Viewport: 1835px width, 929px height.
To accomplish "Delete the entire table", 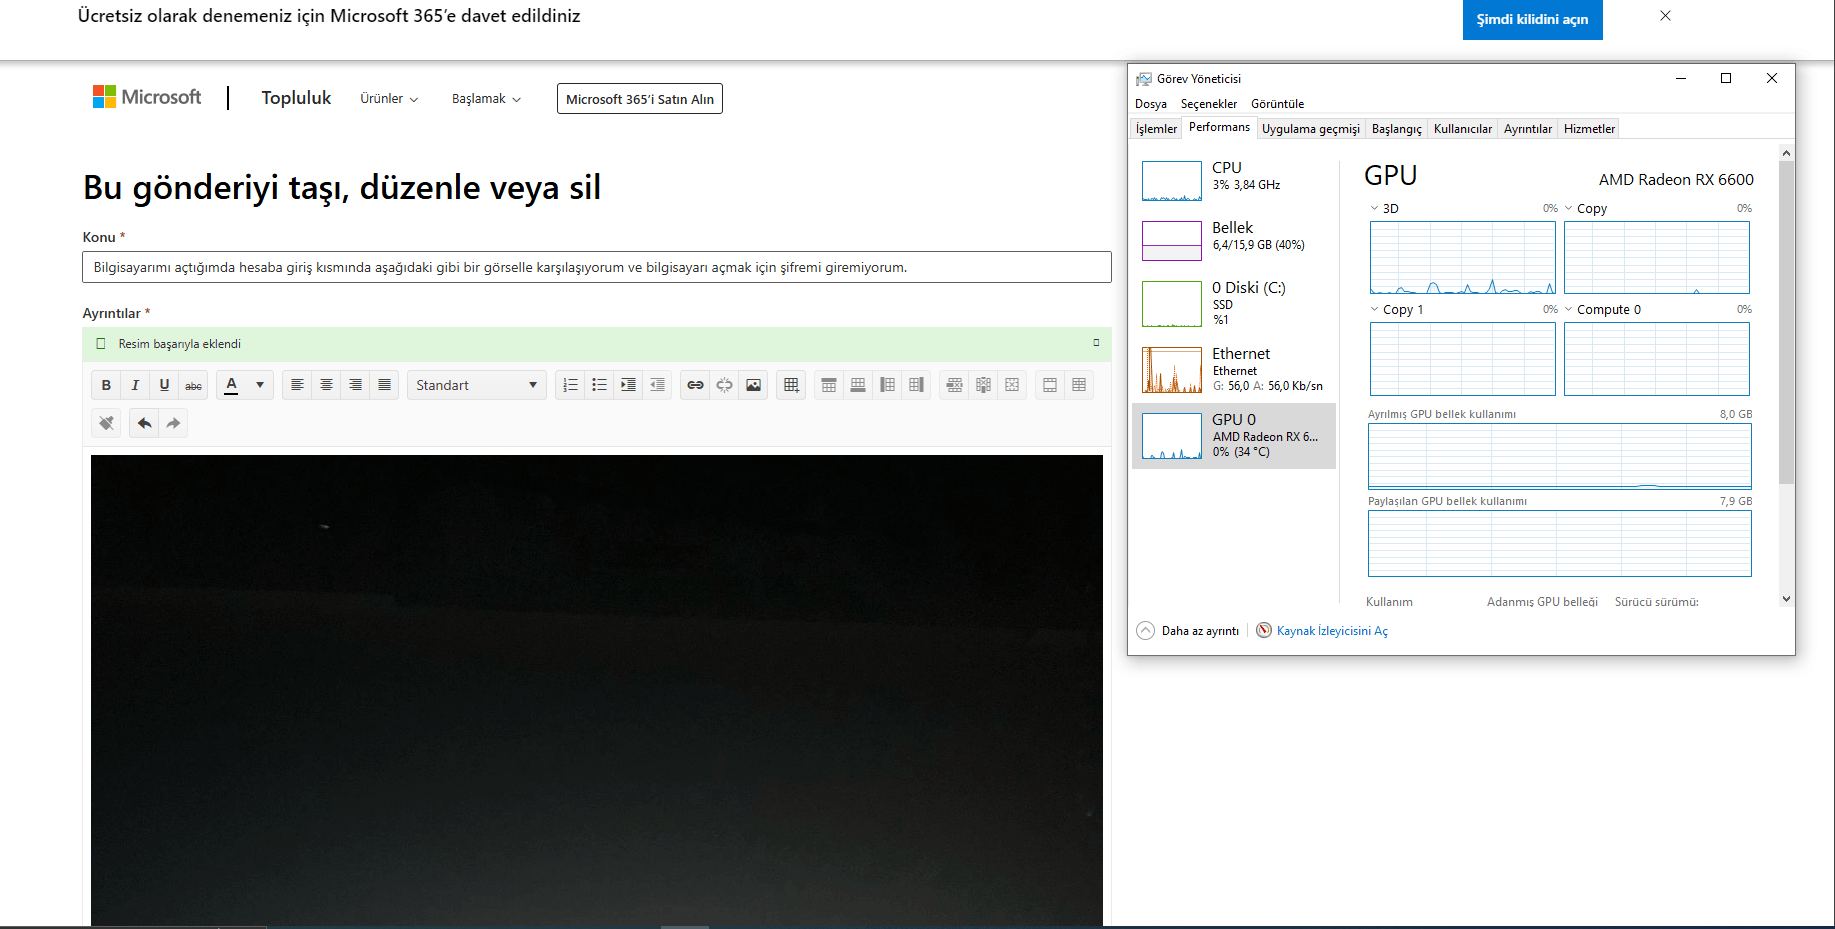I will (x=1012, y=385).
